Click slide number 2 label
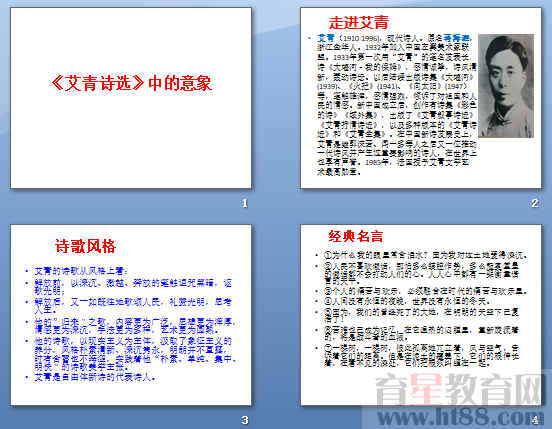 coord(535,203)
